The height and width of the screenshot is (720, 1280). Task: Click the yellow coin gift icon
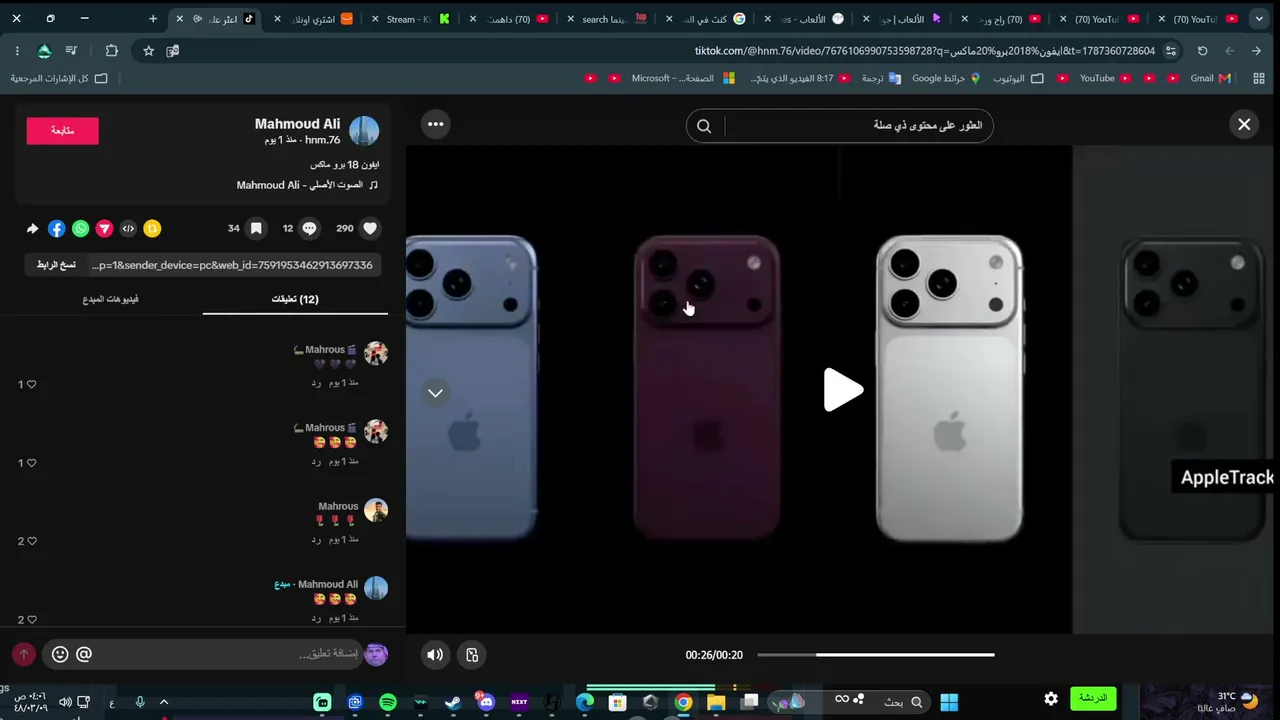point(152,229)
